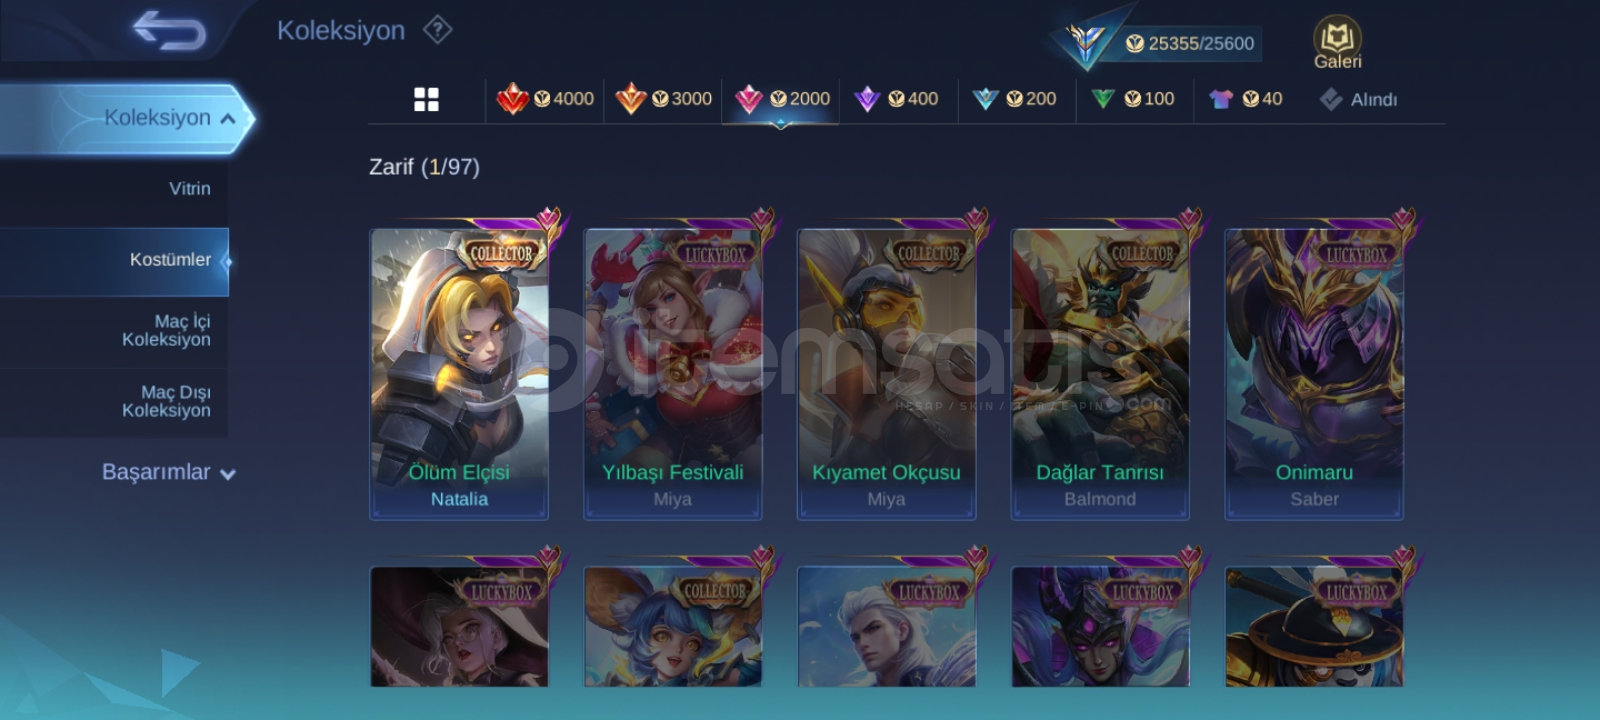Select the 400 purple gem tier
The height and width of the screenshot is (720, 1600).
pyautogui.click(x=896, y=99)
